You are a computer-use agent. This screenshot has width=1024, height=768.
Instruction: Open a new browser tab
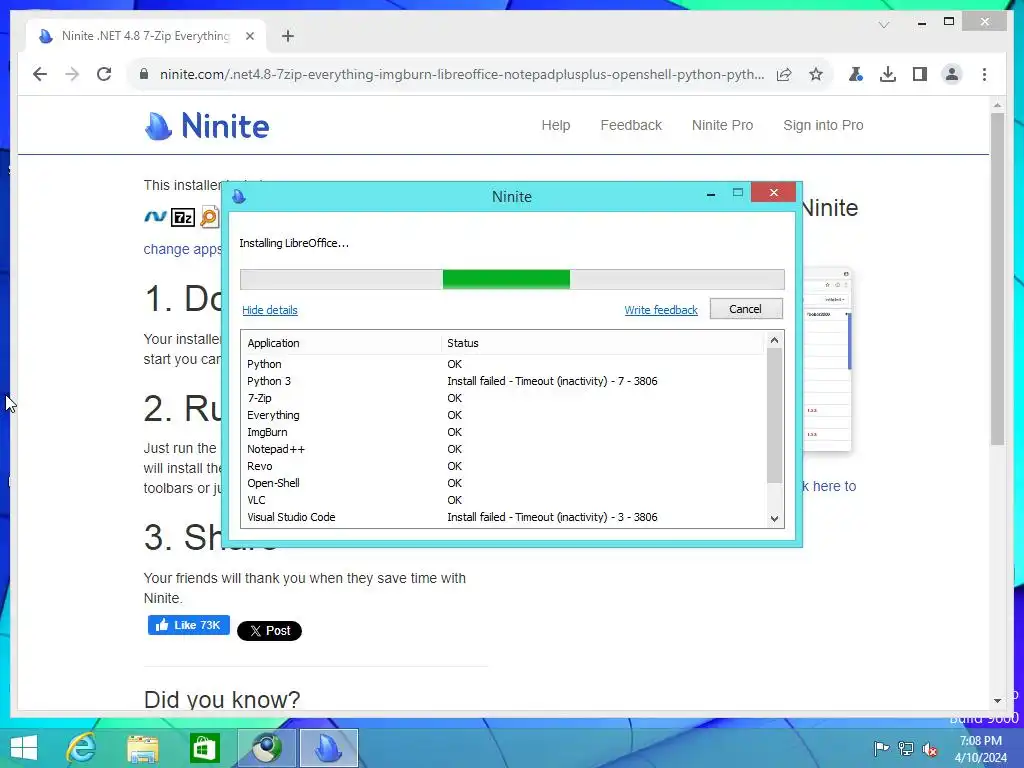pos(288,36)
